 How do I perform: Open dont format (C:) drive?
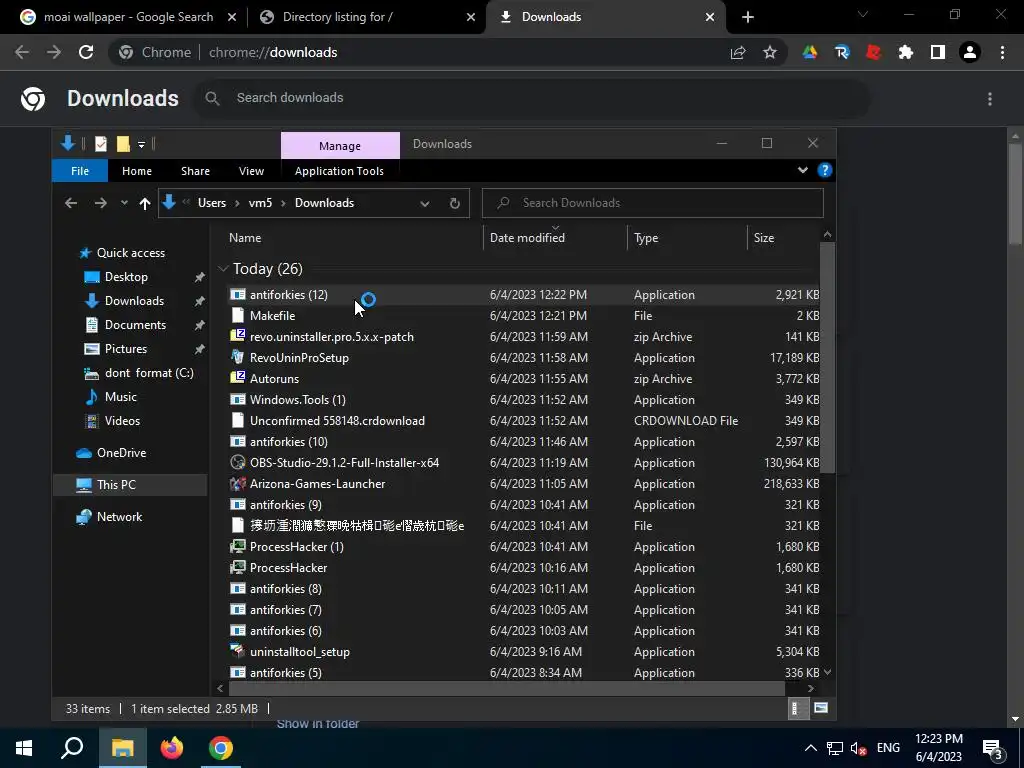click(x=149, y=373)
